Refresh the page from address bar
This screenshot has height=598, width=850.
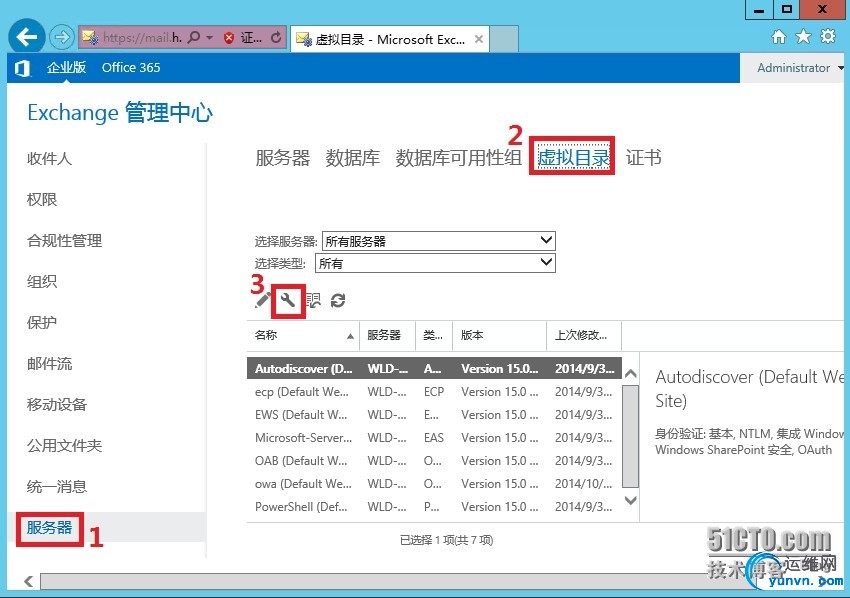pos(276,37)
